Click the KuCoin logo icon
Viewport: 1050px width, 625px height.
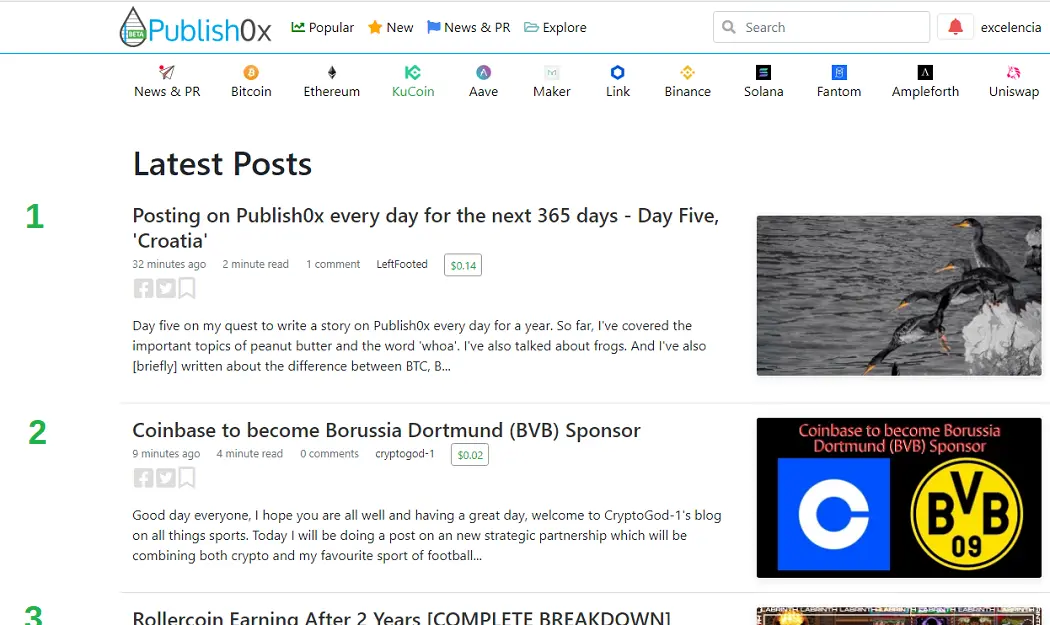[x=412, y=72]
